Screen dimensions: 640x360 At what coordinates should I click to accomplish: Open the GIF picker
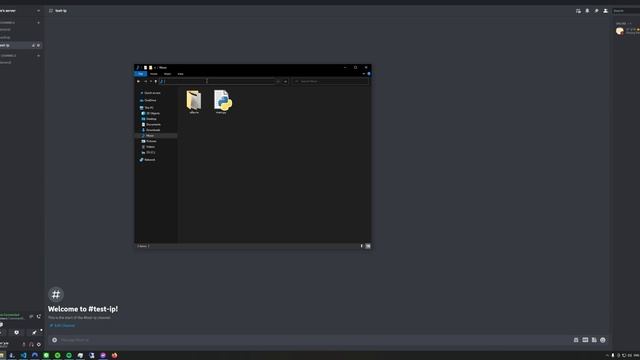pos(585,340)
